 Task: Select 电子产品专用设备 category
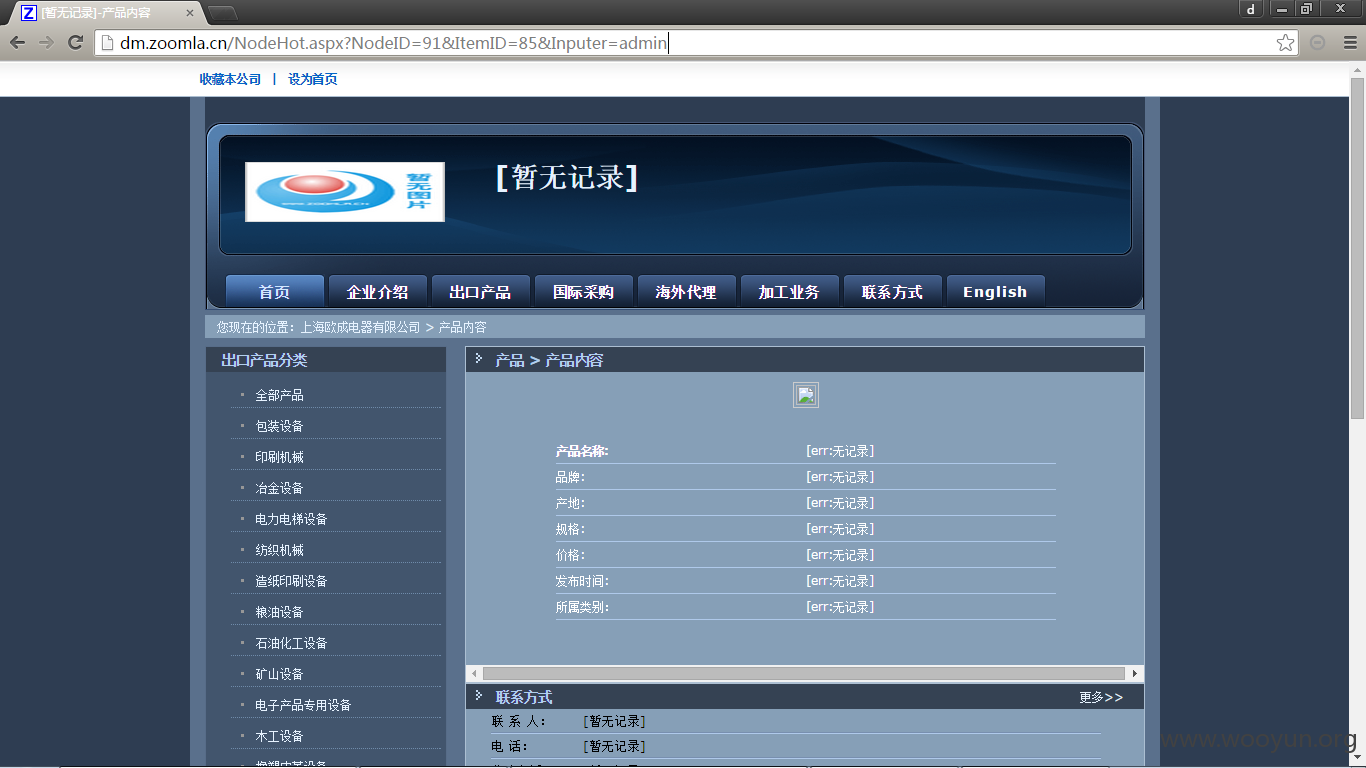303,705
